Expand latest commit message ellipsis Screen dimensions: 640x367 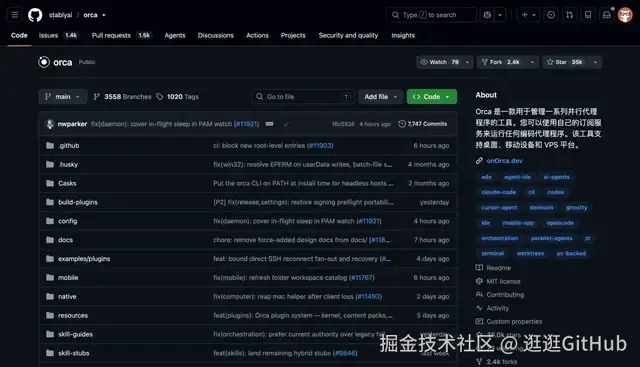269,124
